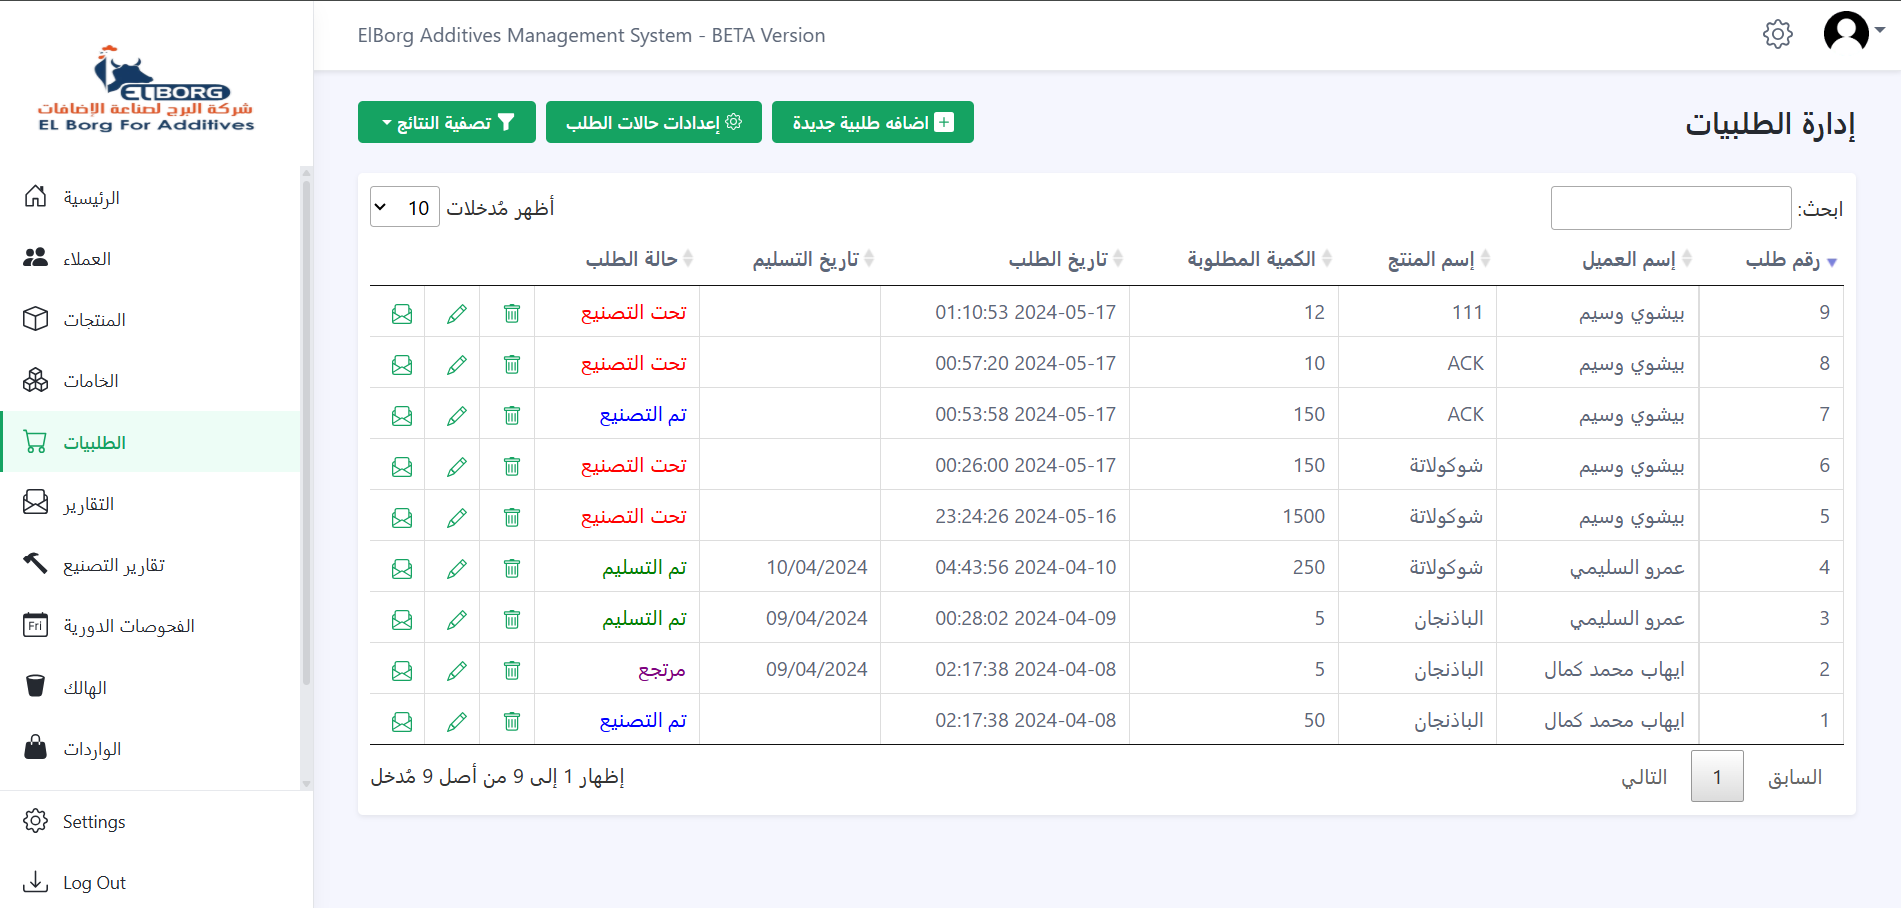Sort table by رقم طلب column
Image resolution: width=1901 pixels, height=908 pixels.
(x=1791, y=260)
